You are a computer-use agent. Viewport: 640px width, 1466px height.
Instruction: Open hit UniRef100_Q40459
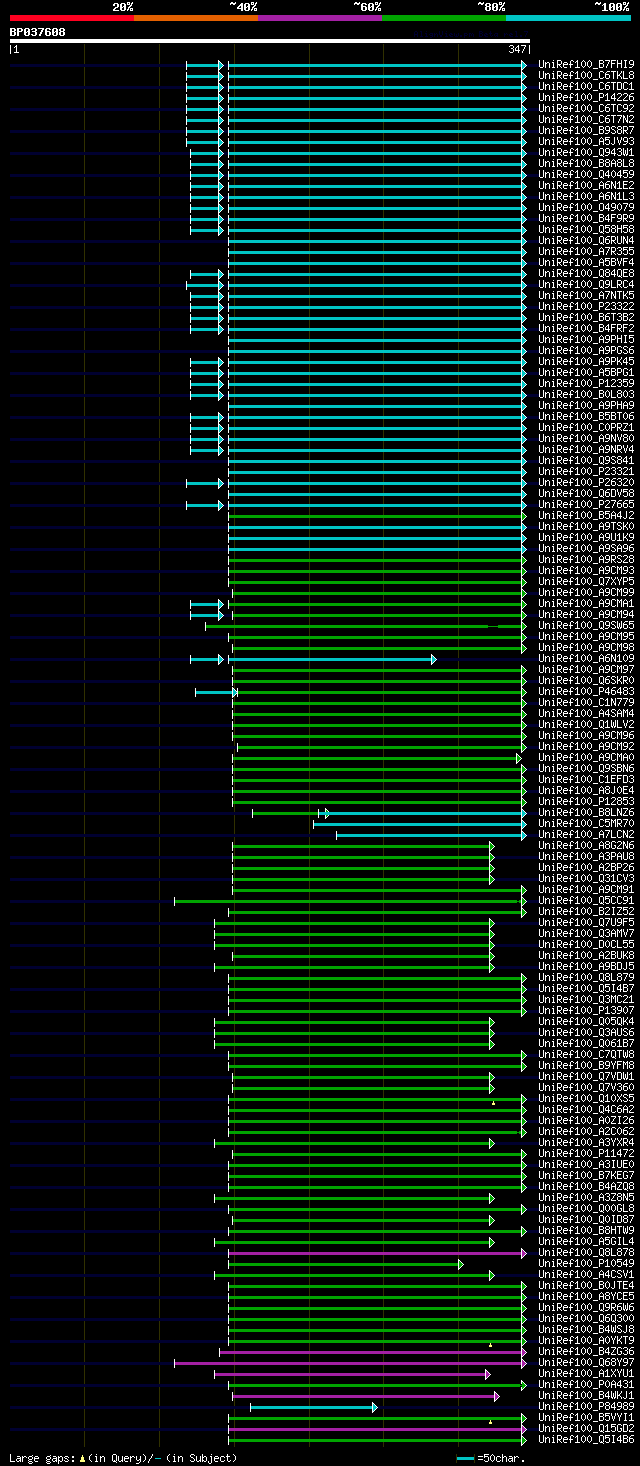pos(586,174)
